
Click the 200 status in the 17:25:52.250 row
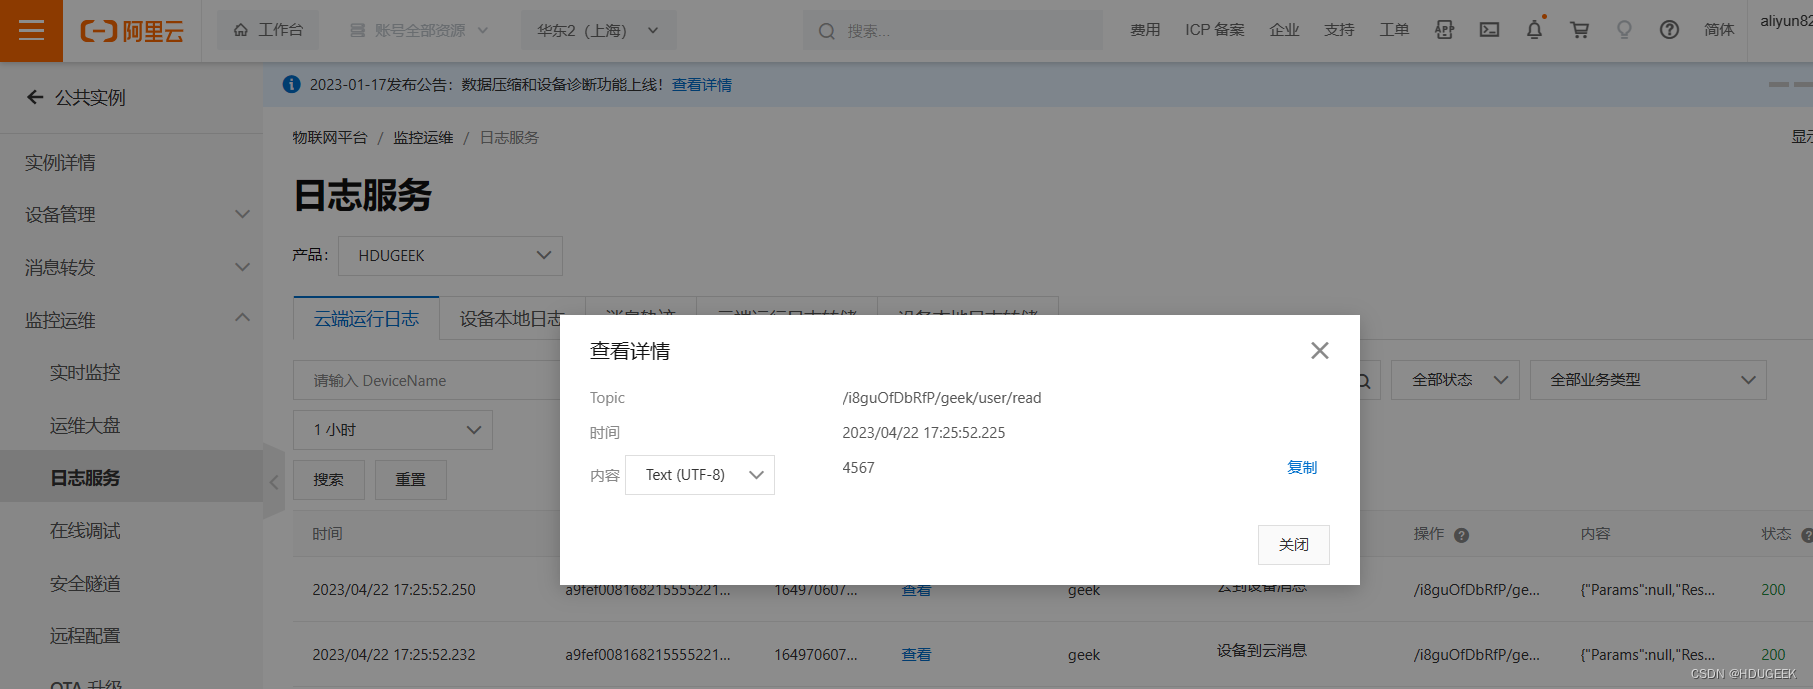click(1773, 589)
